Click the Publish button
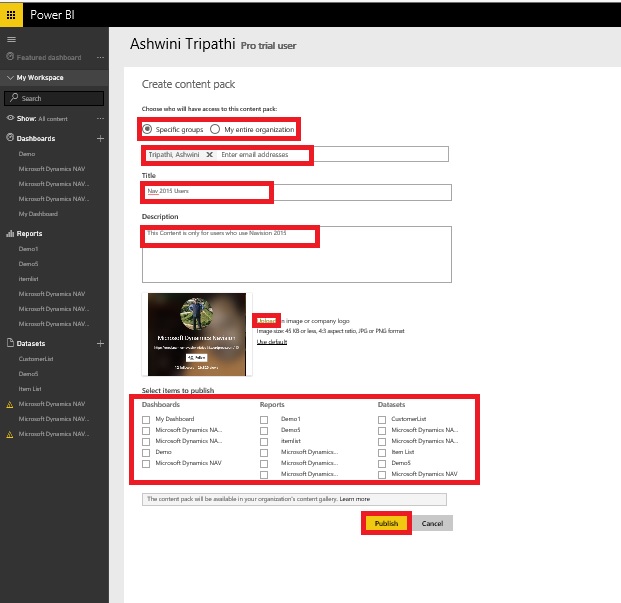The image size is (621, 603). (386, 523)
